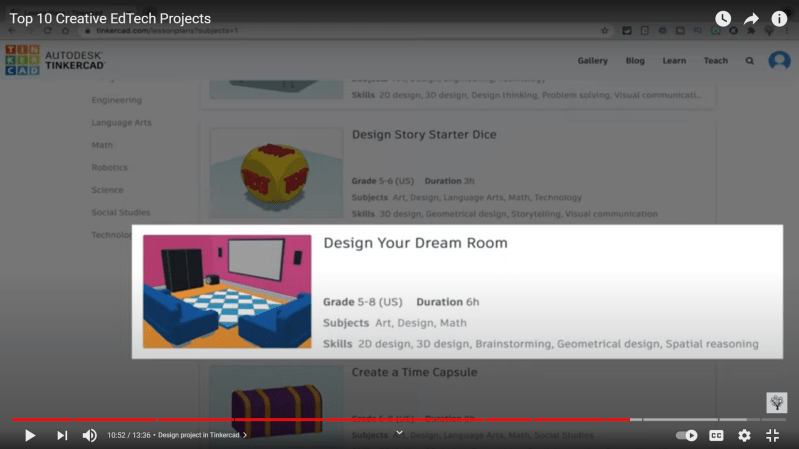Click the Tinkercad search magnifier icon
Screen dimensions: 799x449
(x=750, y=61)
